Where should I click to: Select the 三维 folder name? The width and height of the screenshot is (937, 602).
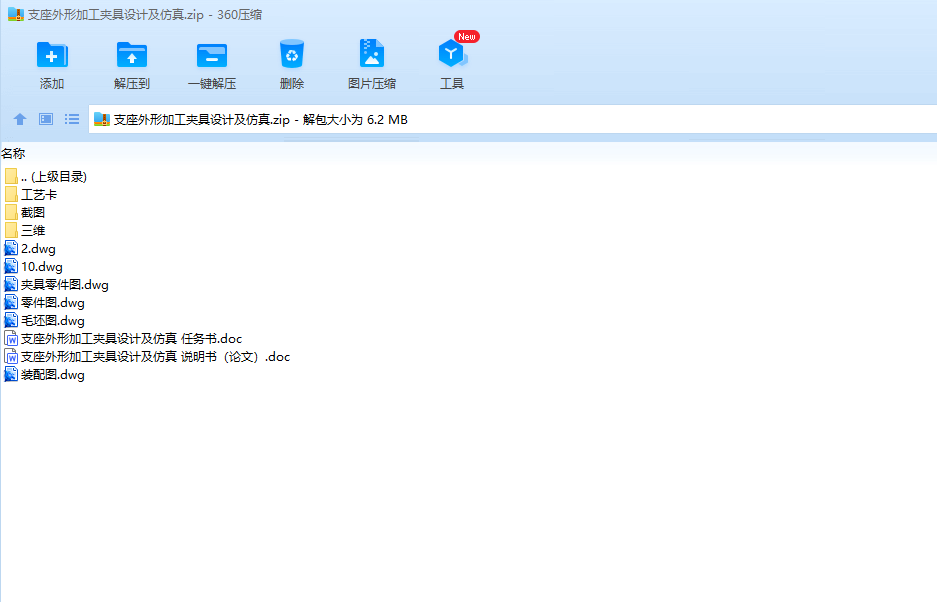(33, 230)
